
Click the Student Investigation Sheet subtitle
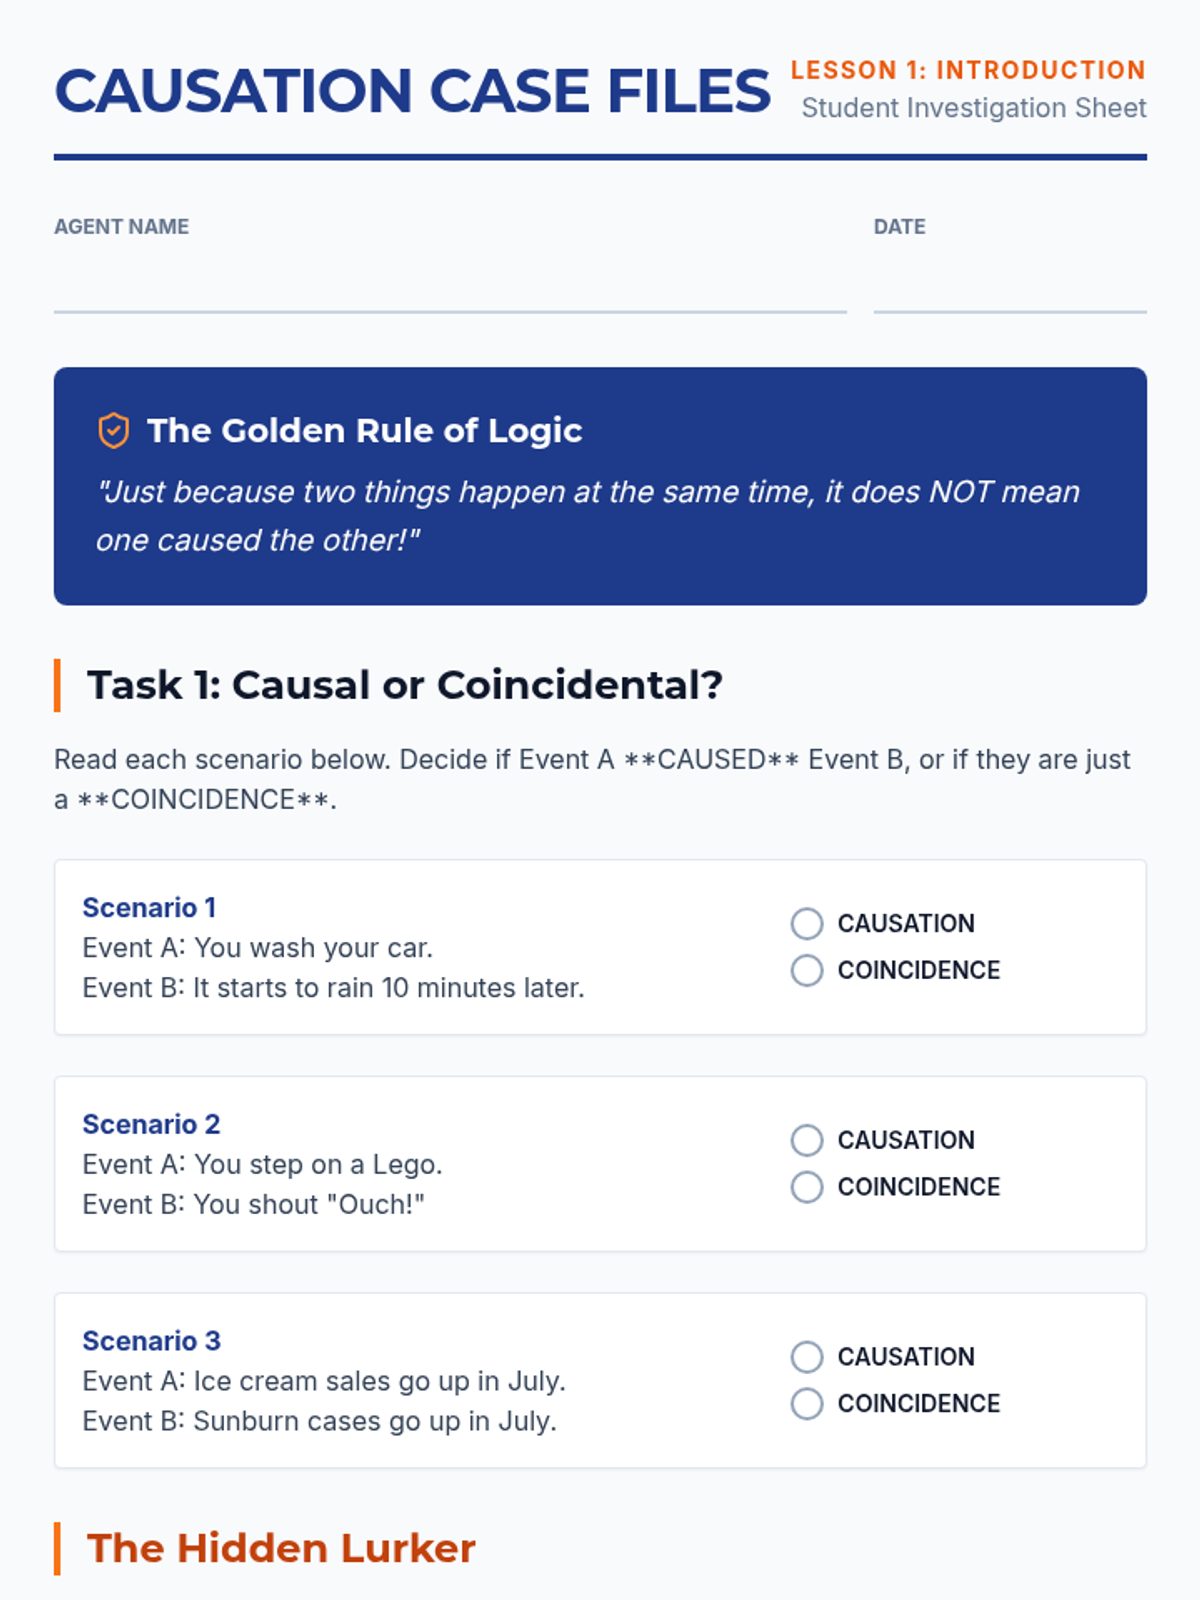pyautogui.click(x=974, y=108)
